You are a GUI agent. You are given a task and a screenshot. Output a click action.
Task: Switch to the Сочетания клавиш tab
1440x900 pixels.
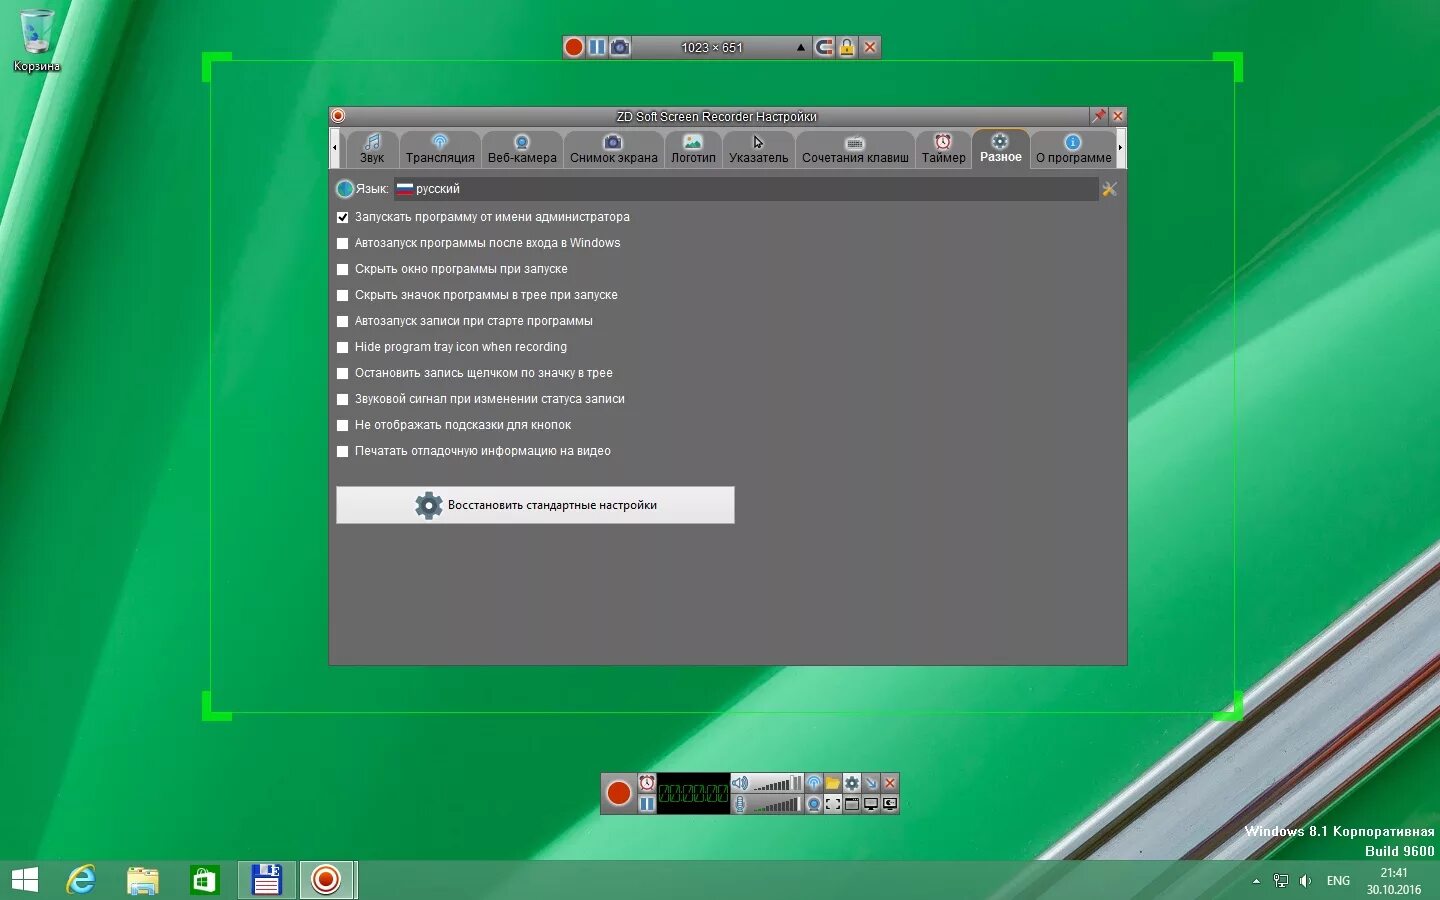pyautogui.click(x=855, y=149)
